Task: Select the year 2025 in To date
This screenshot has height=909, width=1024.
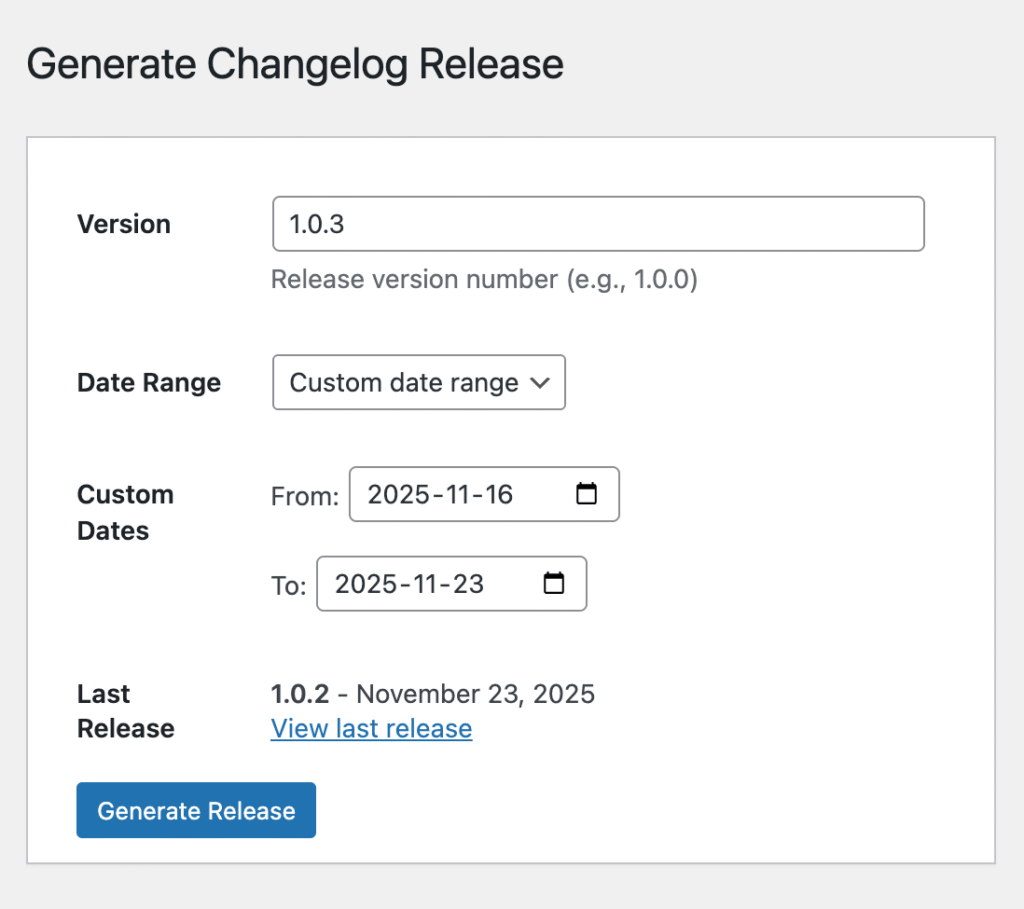Action: coord(367,584)
